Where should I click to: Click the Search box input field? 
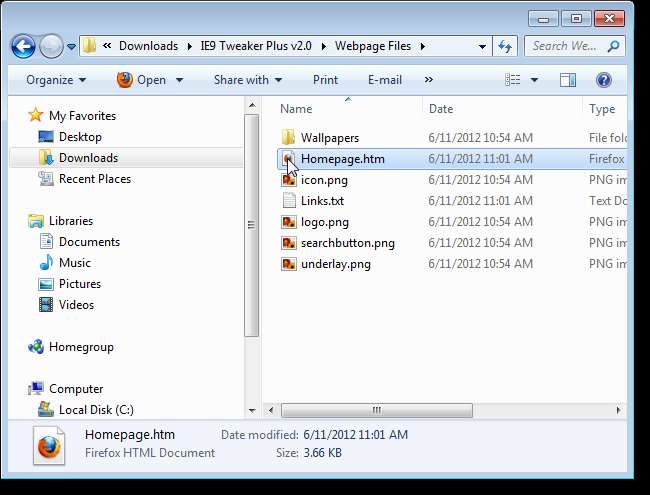point(565,46)
